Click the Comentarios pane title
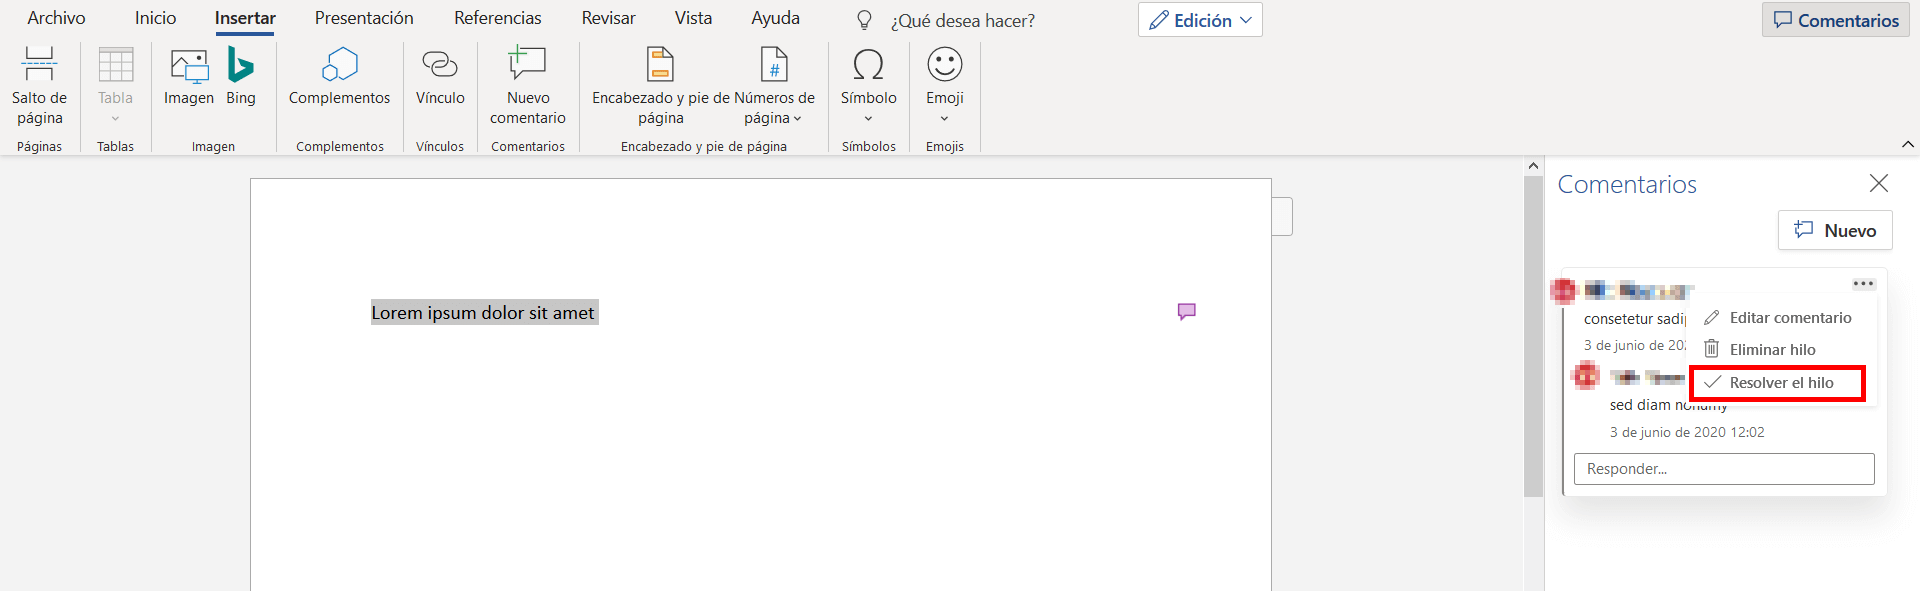The height and width of the screenshot is (591, 1920). click(x=1627, y=184)
